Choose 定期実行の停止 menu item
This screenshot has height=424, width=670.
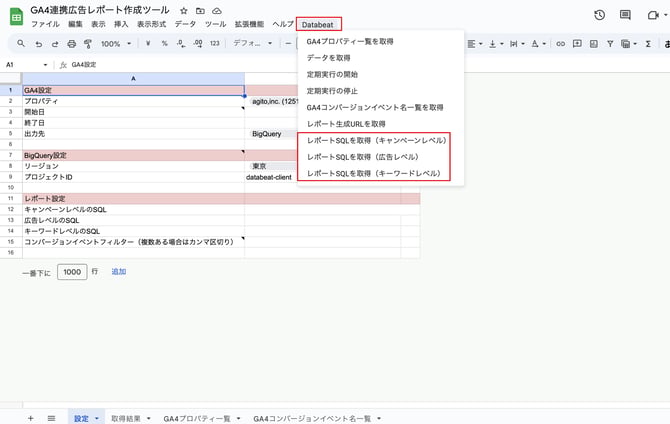coord(380,91)
